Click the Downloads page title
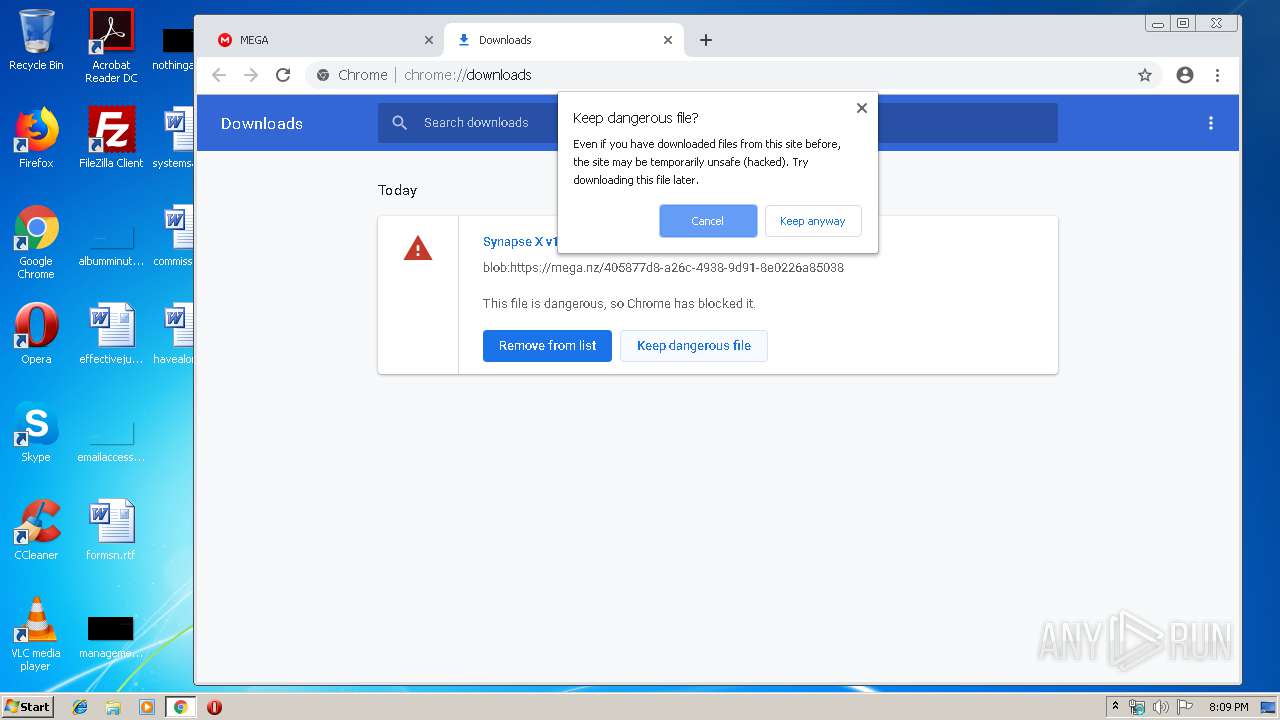1280x720 pixels. tap(262, 123)
